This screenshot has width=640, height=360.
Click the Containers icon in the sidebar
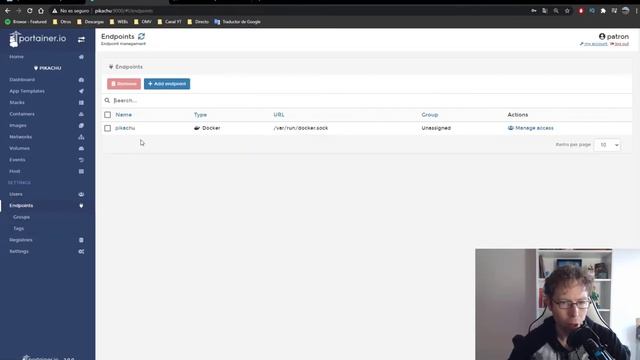(x=81, y=114)
